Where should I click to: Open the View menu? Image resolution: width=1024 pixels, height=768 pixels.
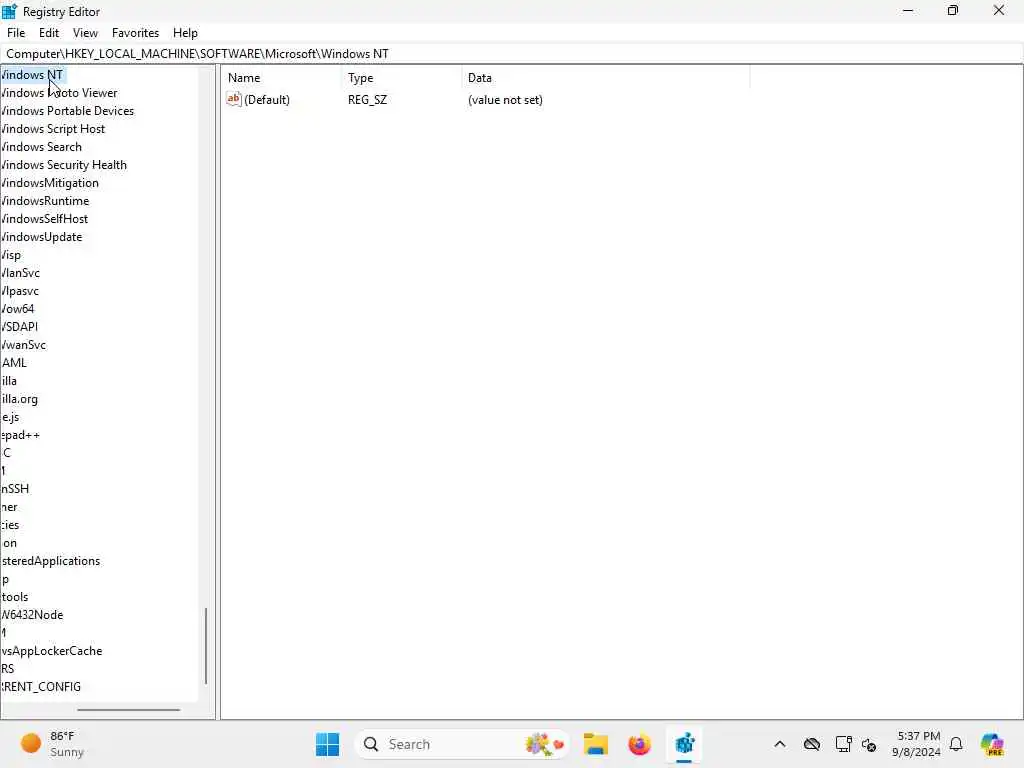pos(85,33)
